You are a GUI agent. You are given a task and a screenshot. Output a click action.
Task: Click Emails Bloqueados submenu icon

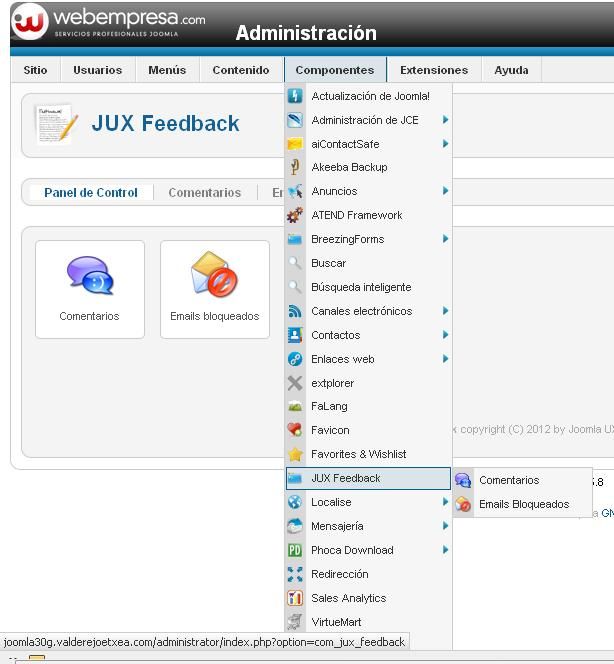pyautogui.click(x=463, y=504)
